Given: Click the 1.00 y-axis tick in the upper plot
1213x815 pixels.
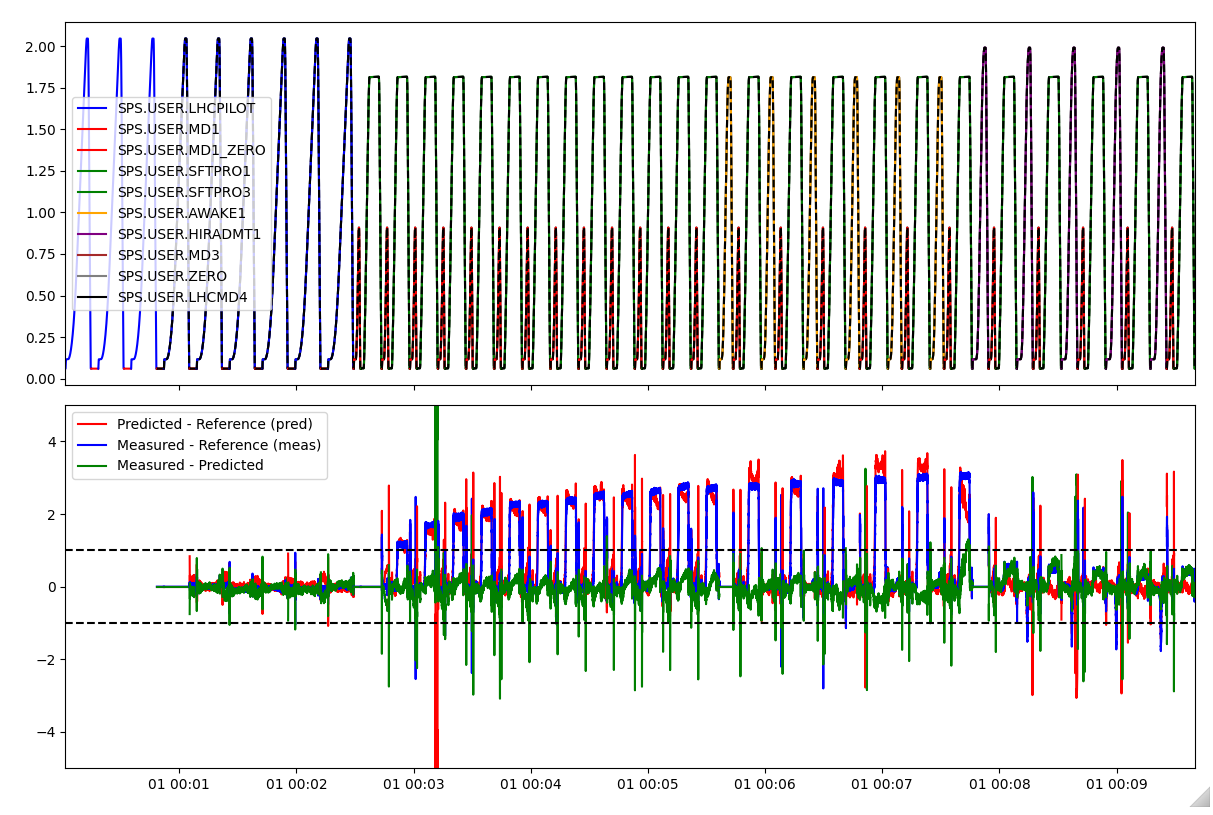Looking at the screenshot, I should click(39, 213).
